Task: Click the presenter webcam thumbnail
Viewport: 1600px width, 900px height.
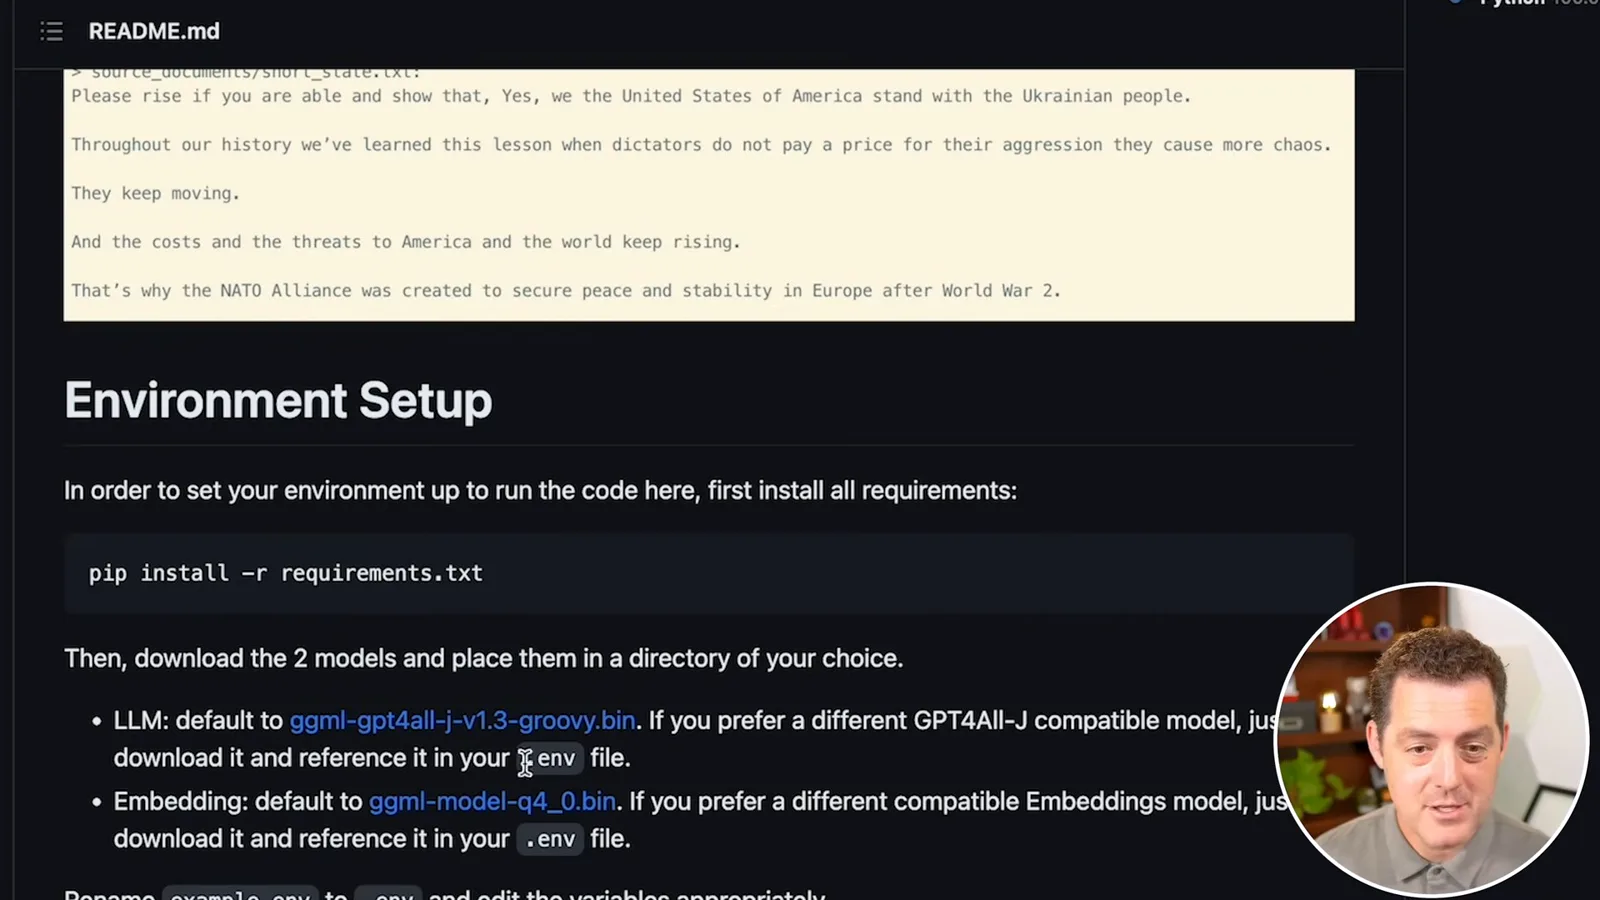Action: click(x=1431, y=739)
